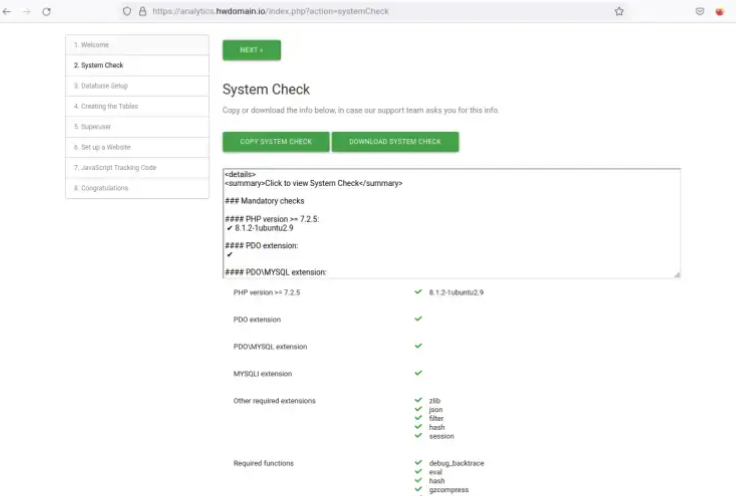Click the green check beside session
The image size is (736, 496).
(418, 435)
